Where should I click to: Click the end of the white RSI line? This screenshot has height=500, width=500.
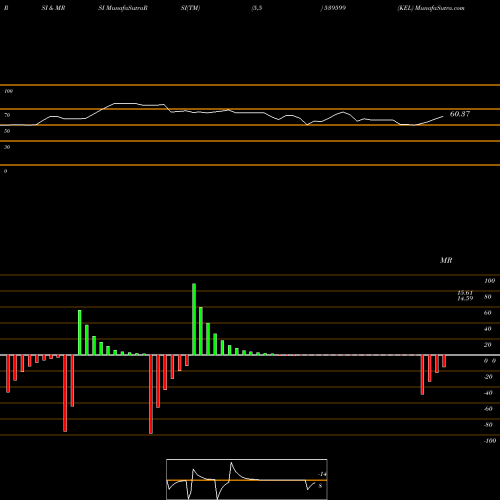click(443, 116)
